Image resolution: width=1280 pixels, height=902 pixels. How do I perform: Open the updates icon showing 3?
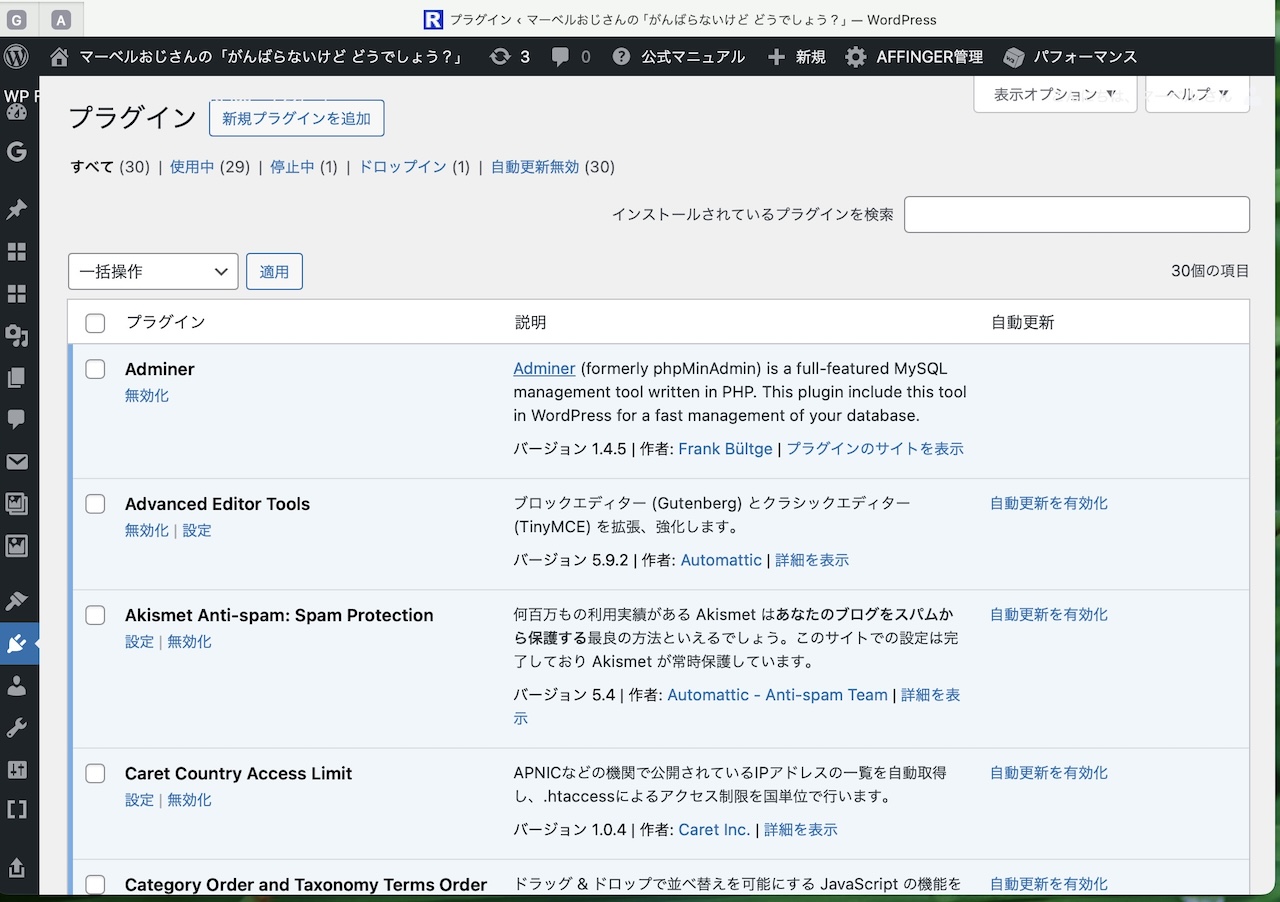[x=509, y=57]
